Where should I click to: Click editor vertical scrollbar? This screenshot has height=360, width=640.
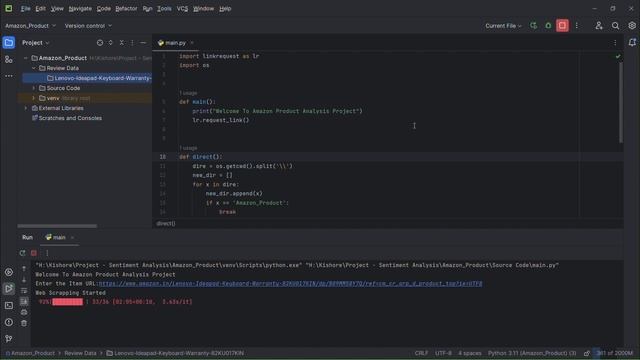[x=621, y=102]
